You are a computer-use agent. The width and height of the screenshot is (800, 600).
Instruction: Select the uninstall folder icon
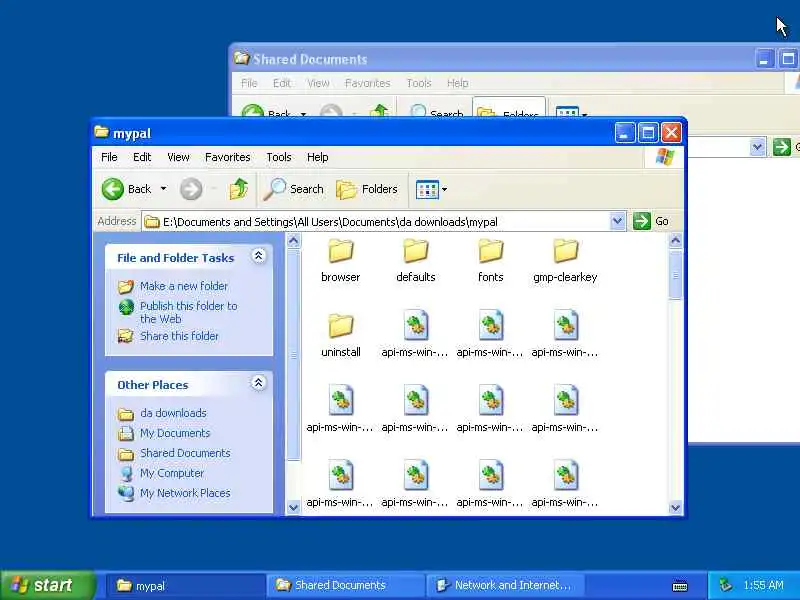341,326
